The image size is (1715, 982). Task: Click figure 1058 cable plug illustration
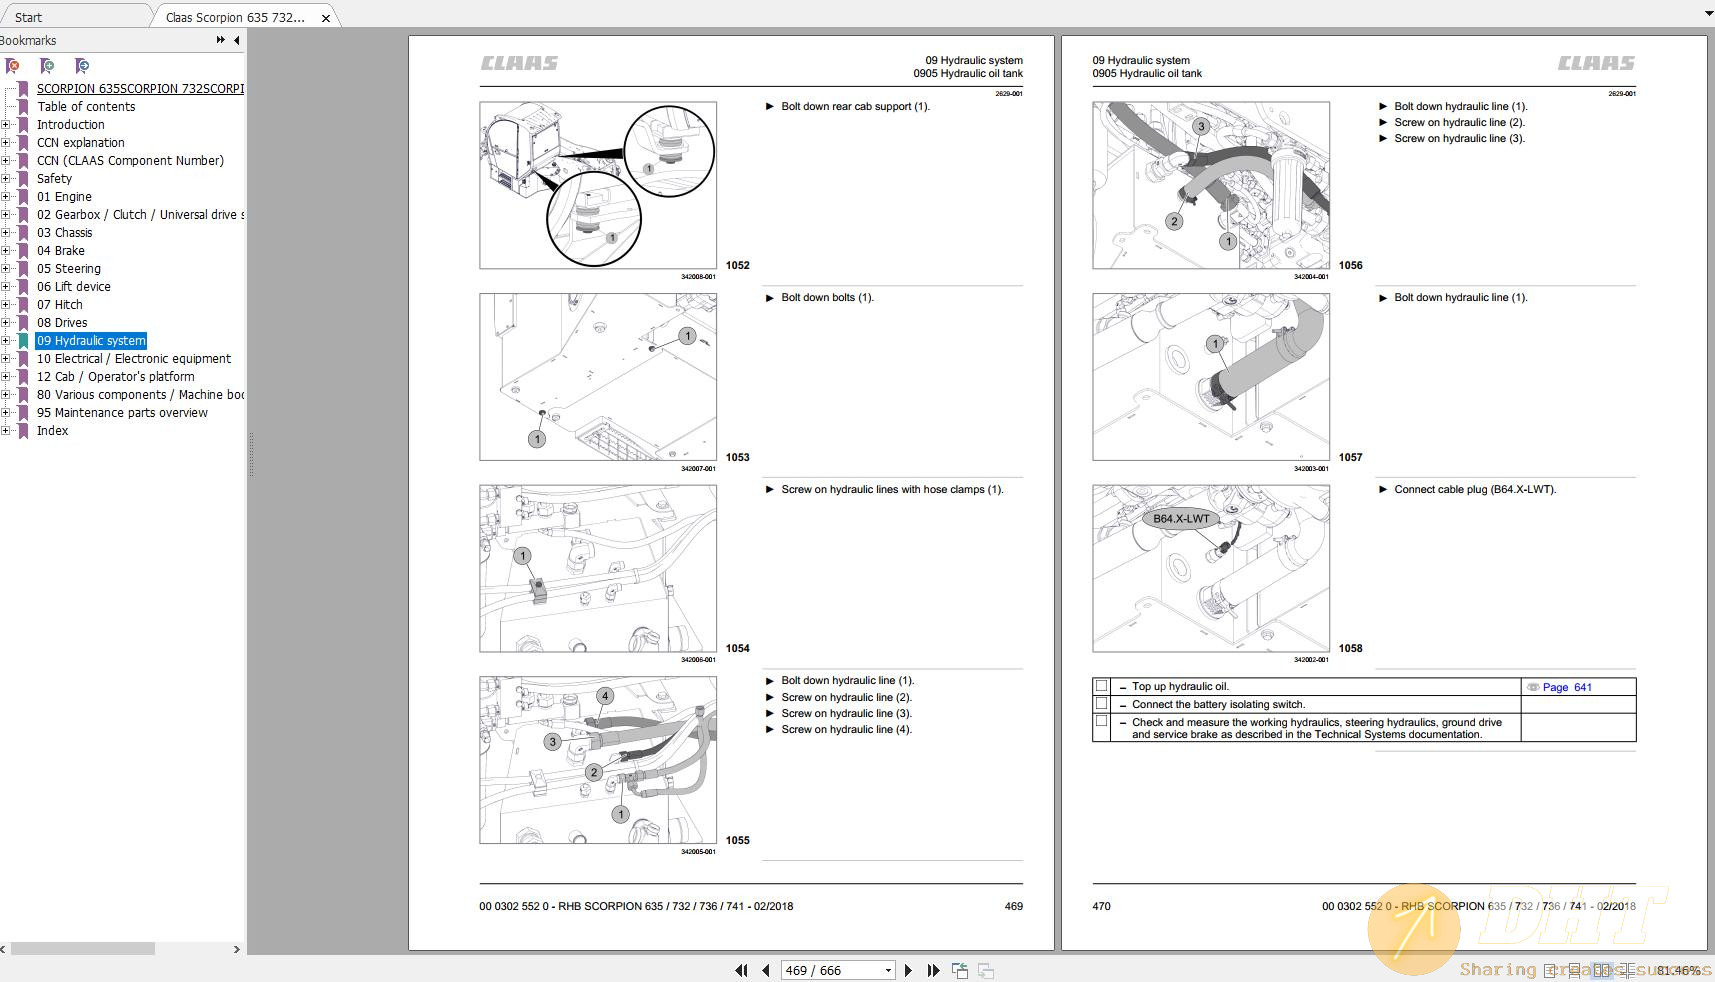(x=1211, y=568)
